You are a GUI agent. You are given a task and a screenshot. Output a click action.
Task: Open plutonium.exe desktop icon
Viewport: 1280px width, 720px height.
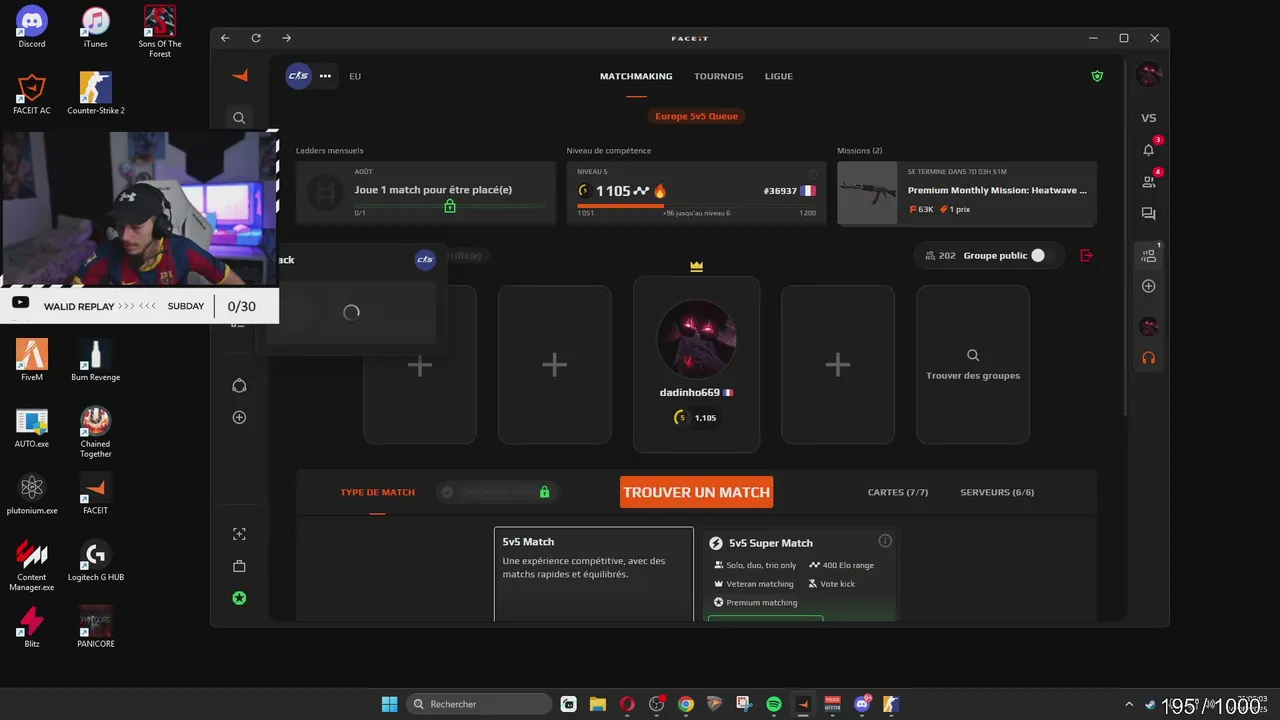pos(32,494)
